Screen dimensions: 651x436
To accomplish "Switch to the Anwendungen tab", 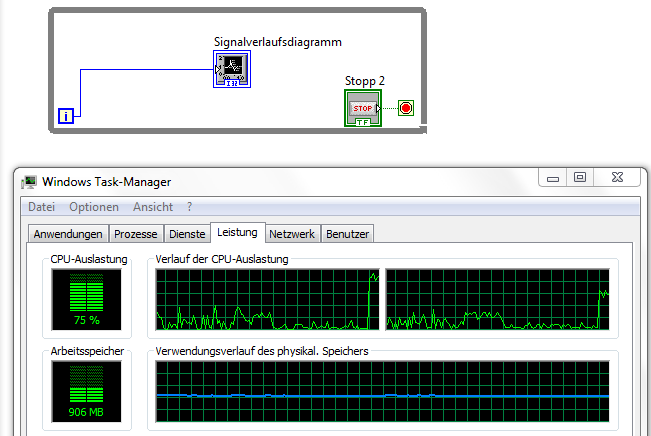I will pos(68,234).
